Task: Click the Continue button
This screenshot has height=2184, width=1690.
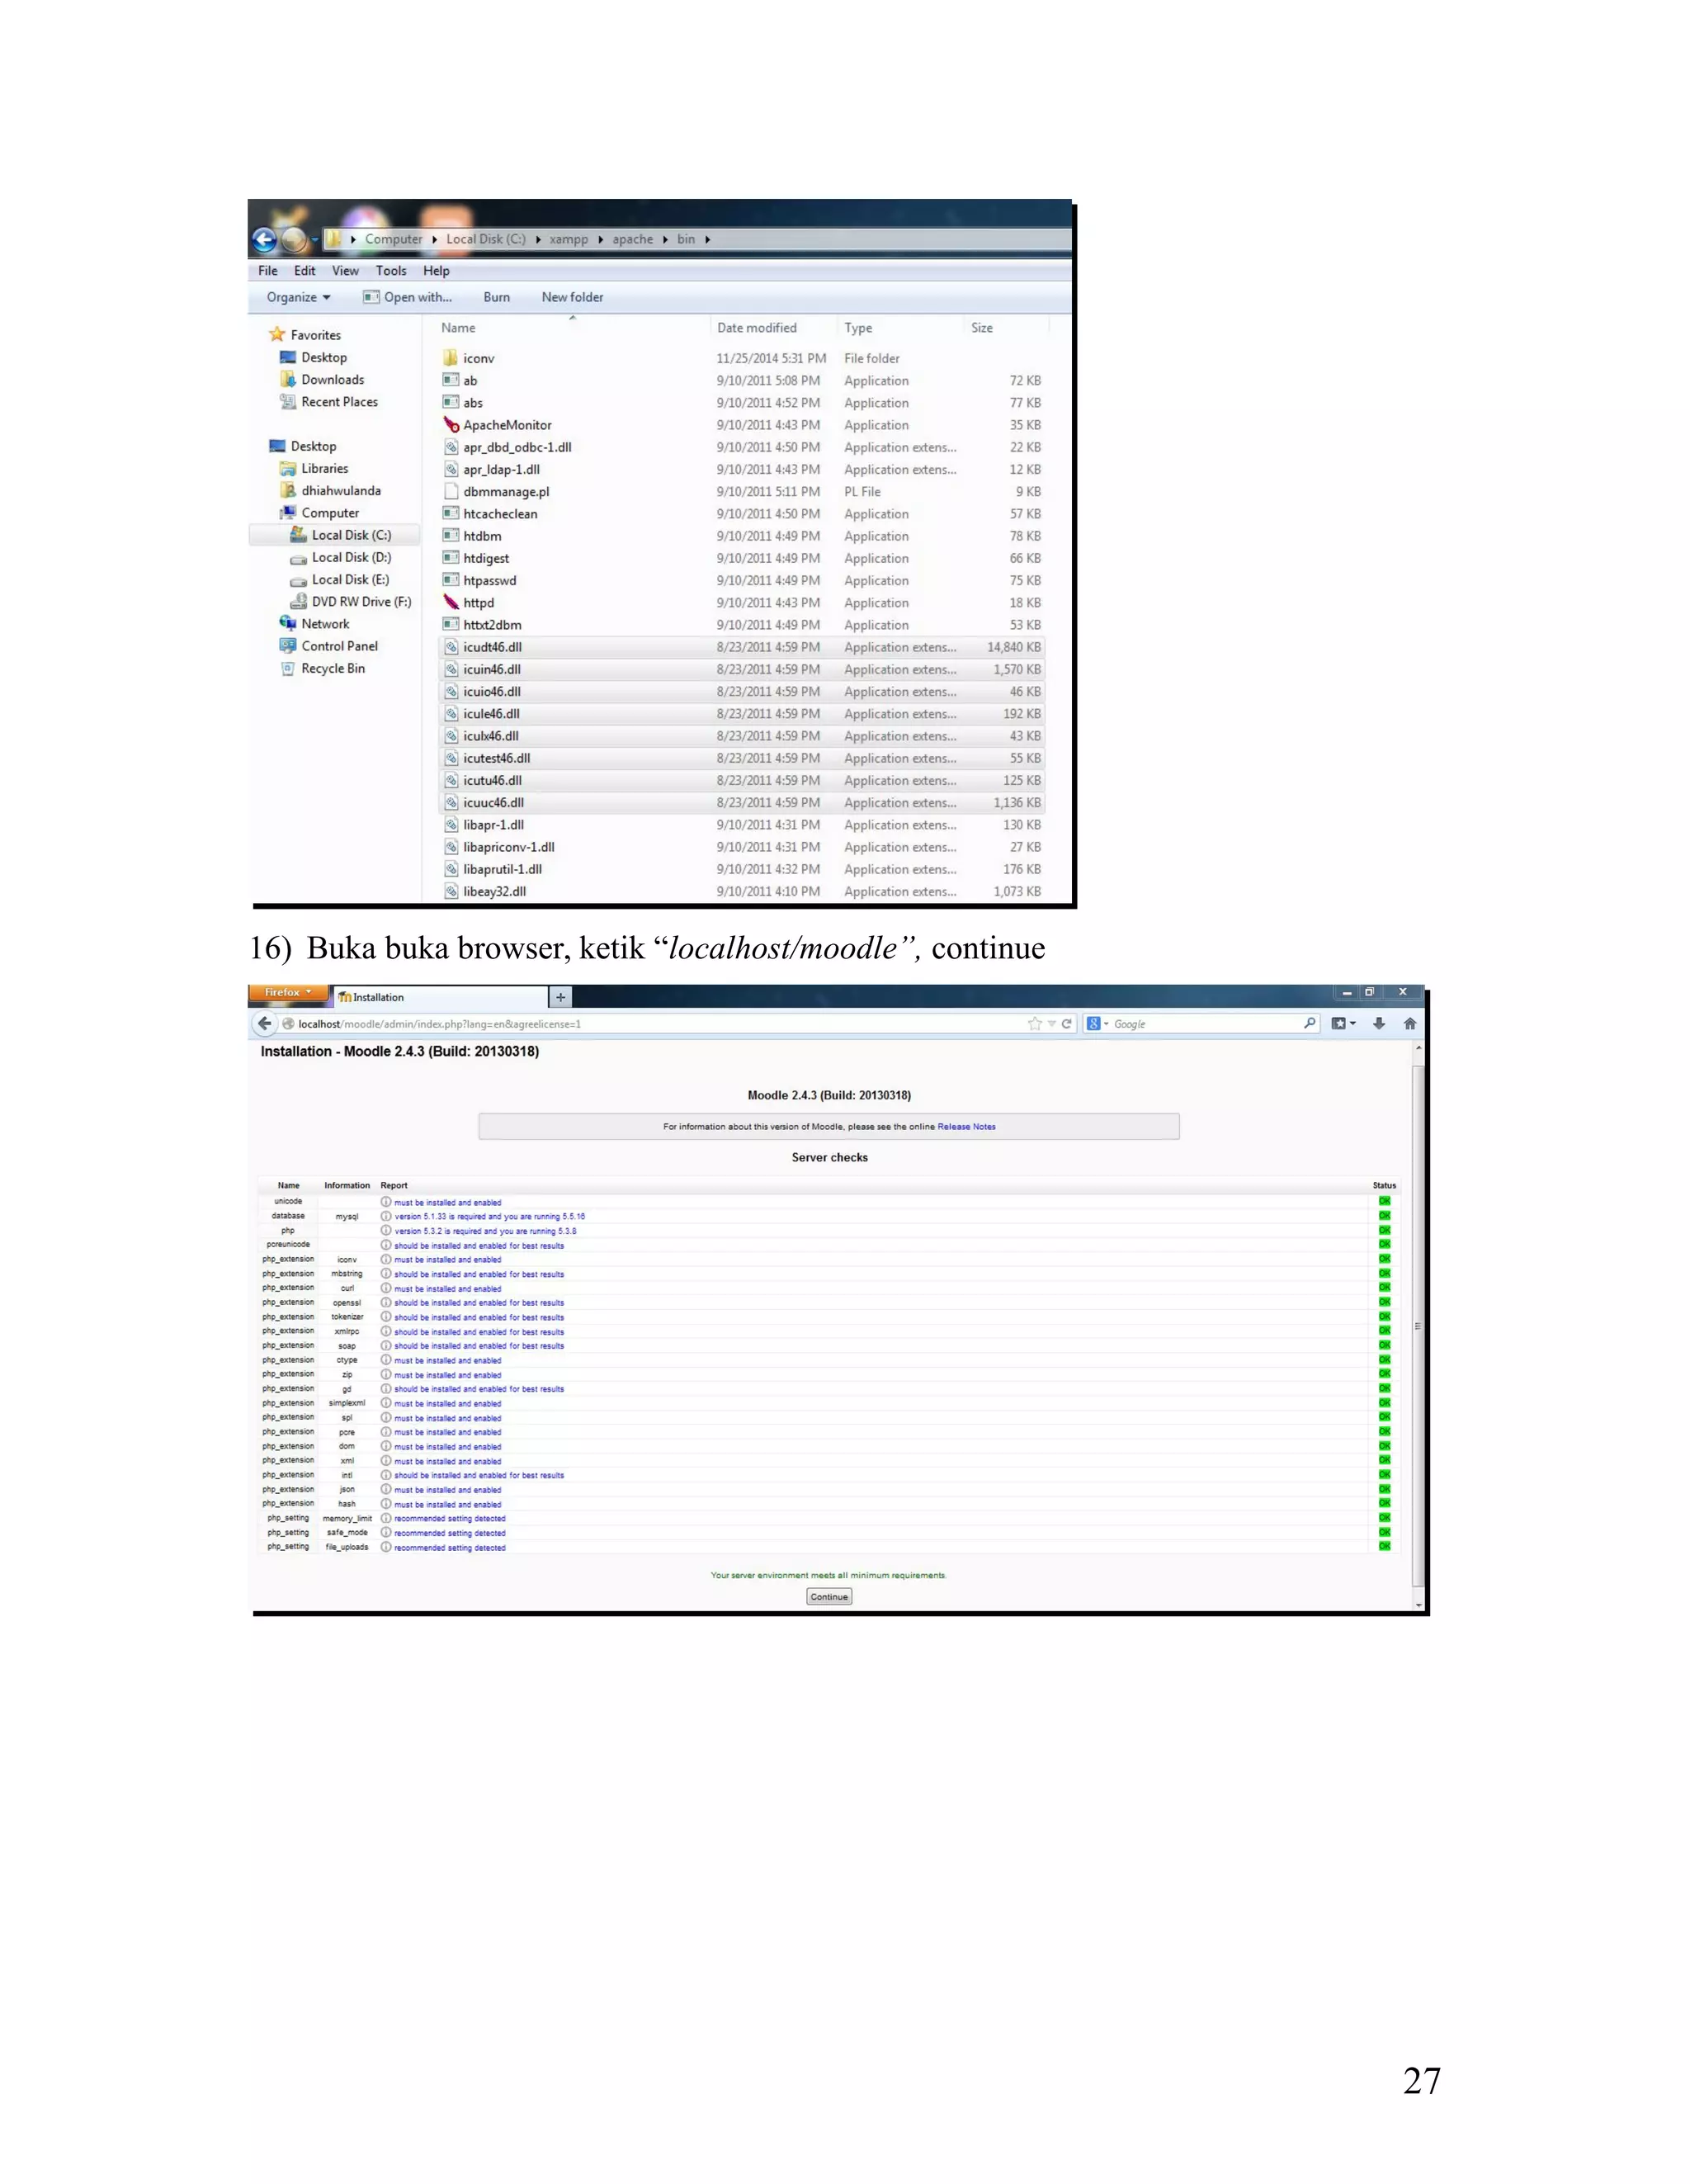Action: click(x=829, y=1597)
